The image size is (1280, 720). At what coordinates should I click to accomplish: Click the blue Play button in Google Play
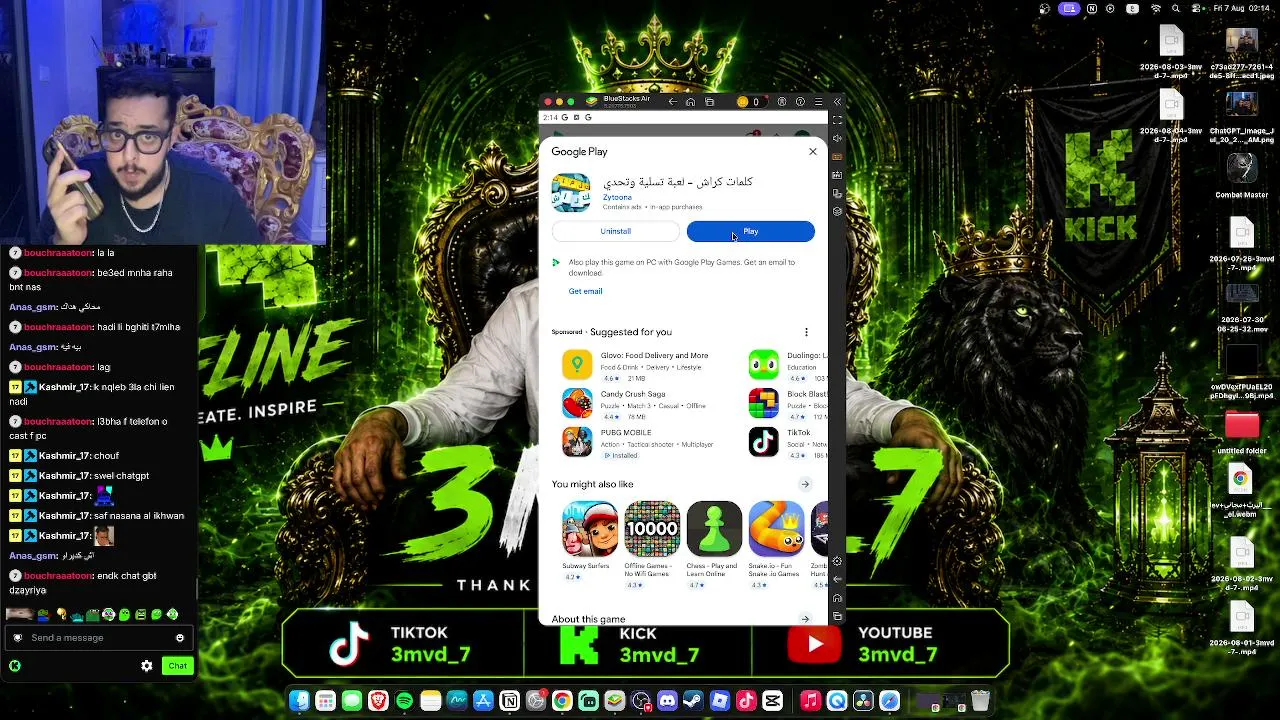click(x=750, y=231)
